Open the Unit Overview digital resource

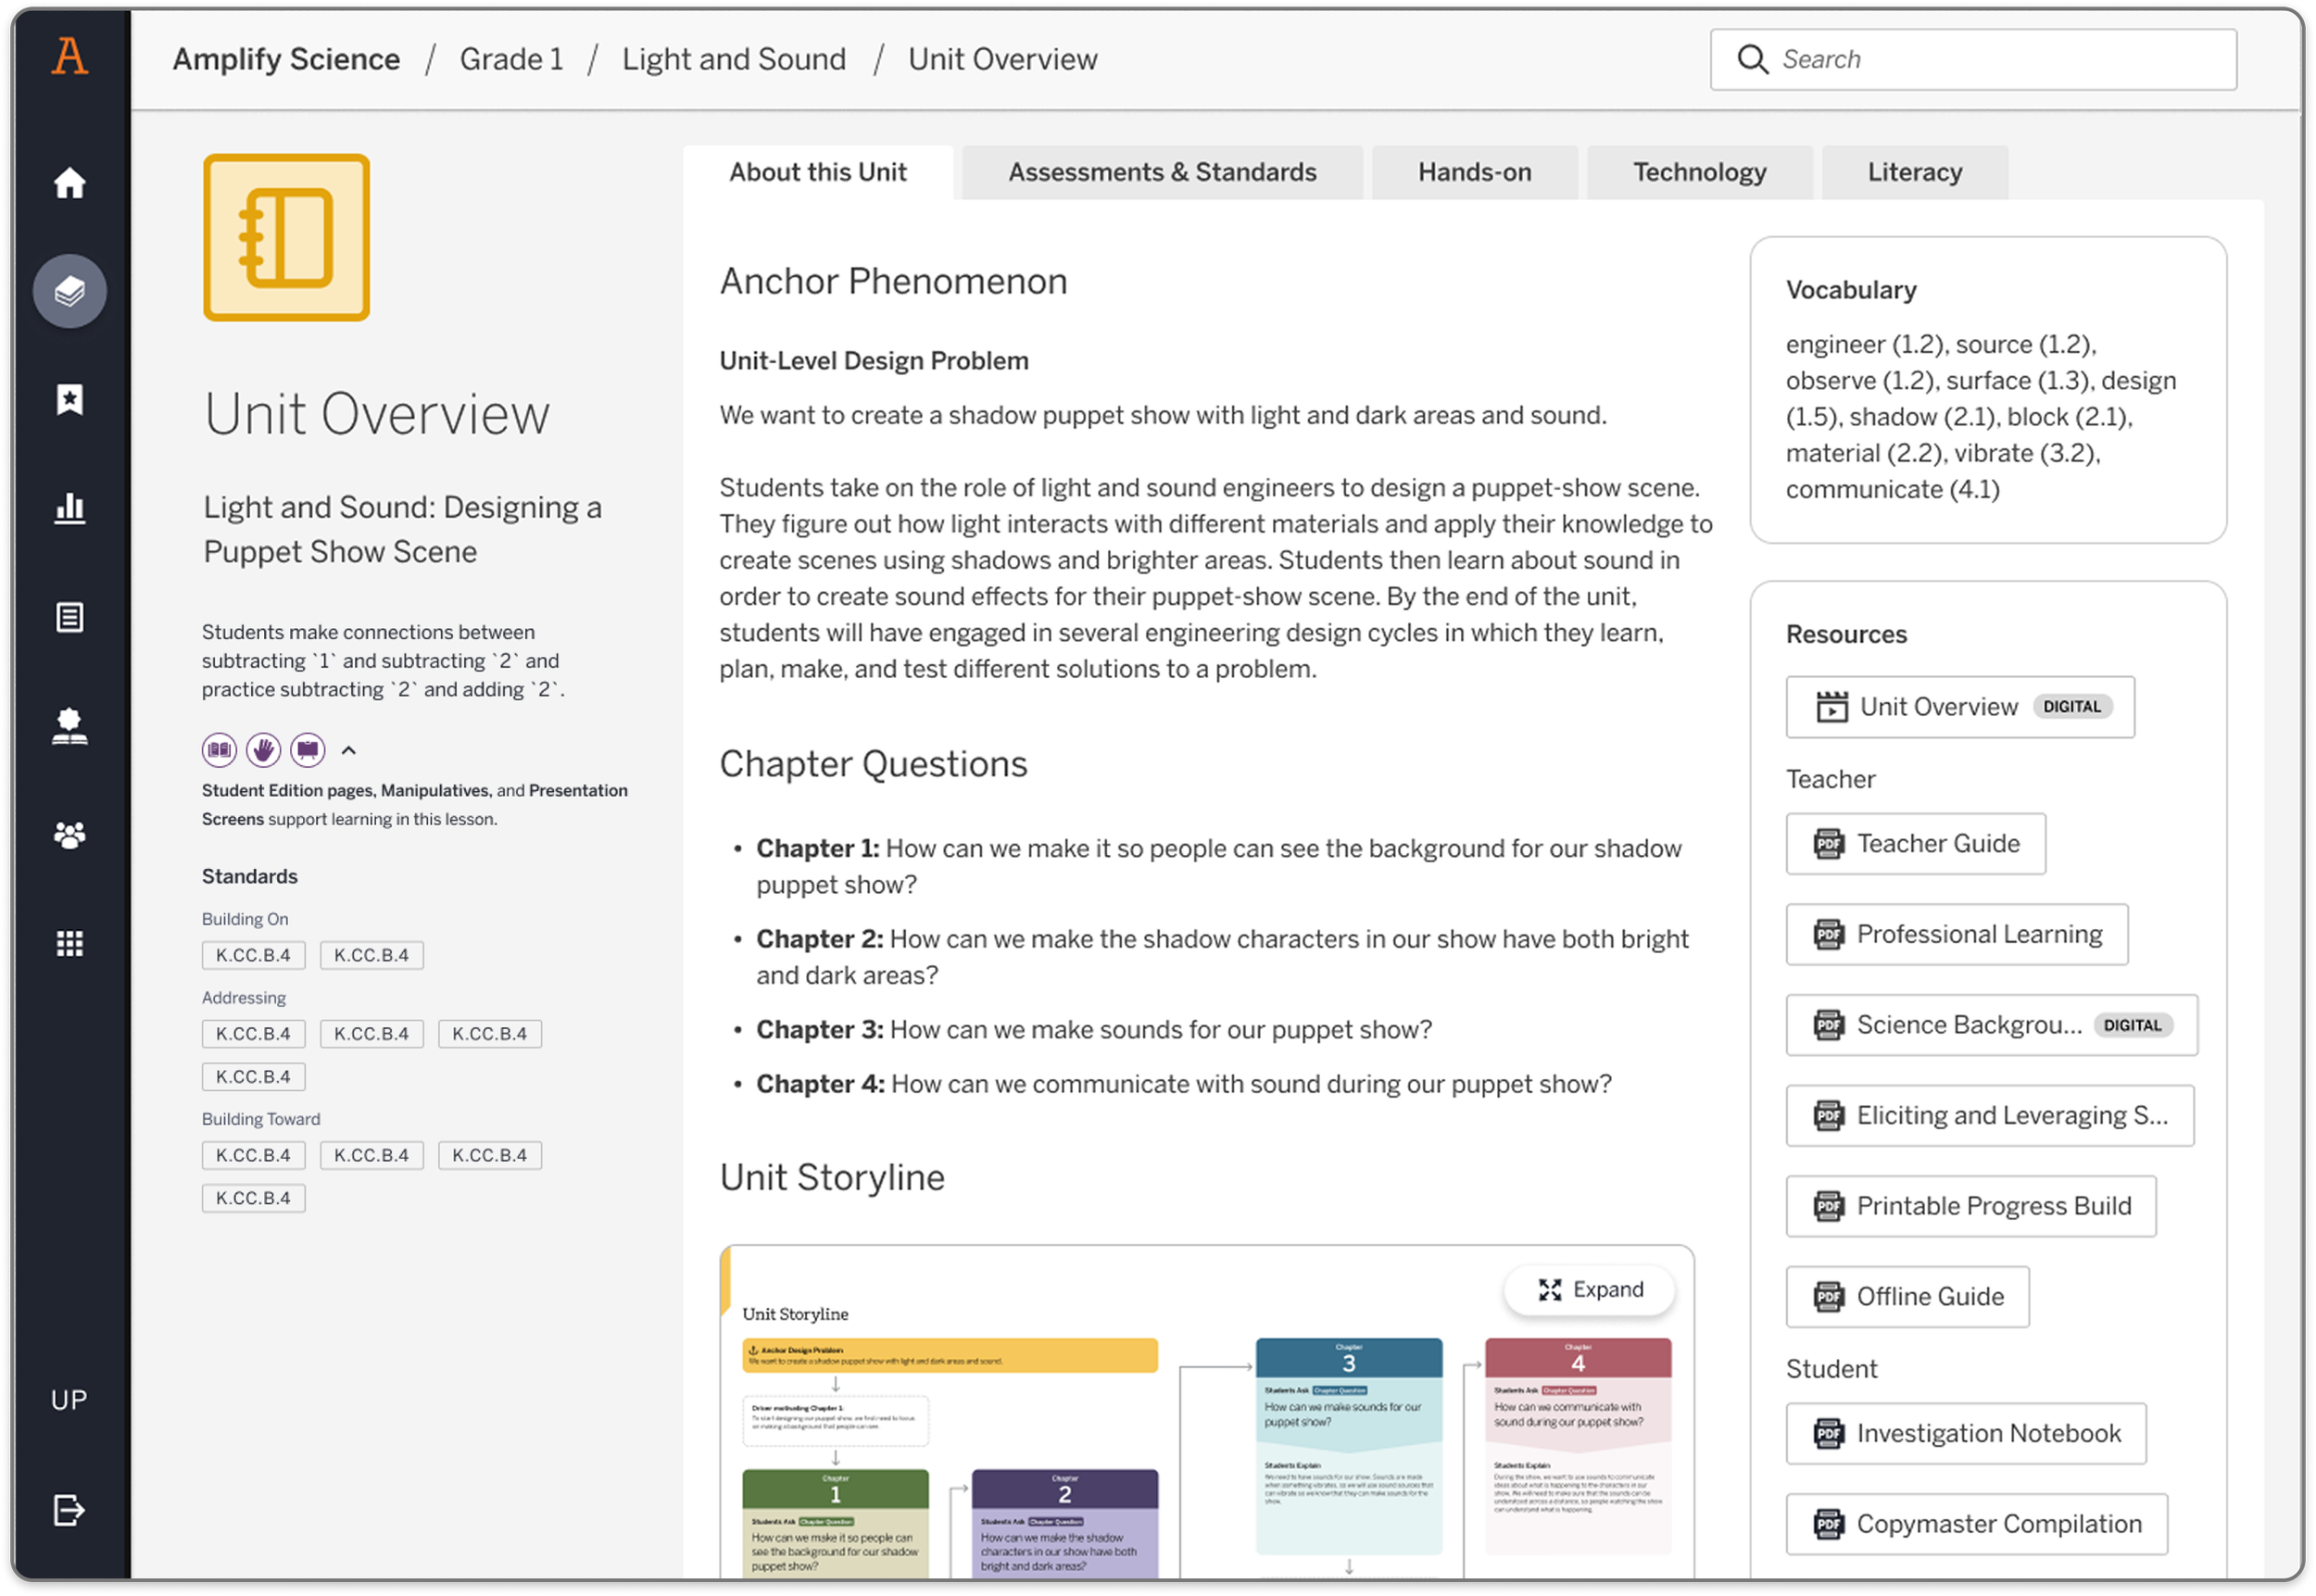pos(1959,707)
